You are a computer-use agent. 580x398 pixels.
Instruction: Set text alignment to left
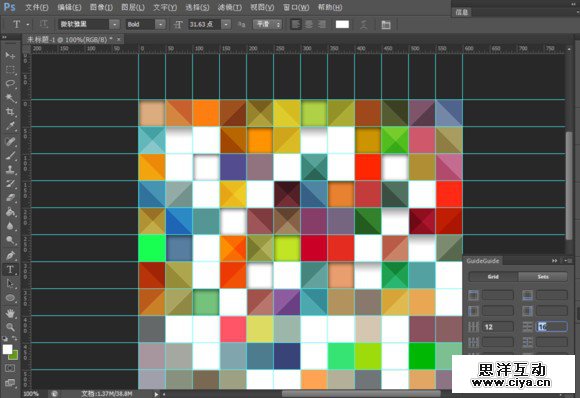pyautogui.click(x=296, y=24)
